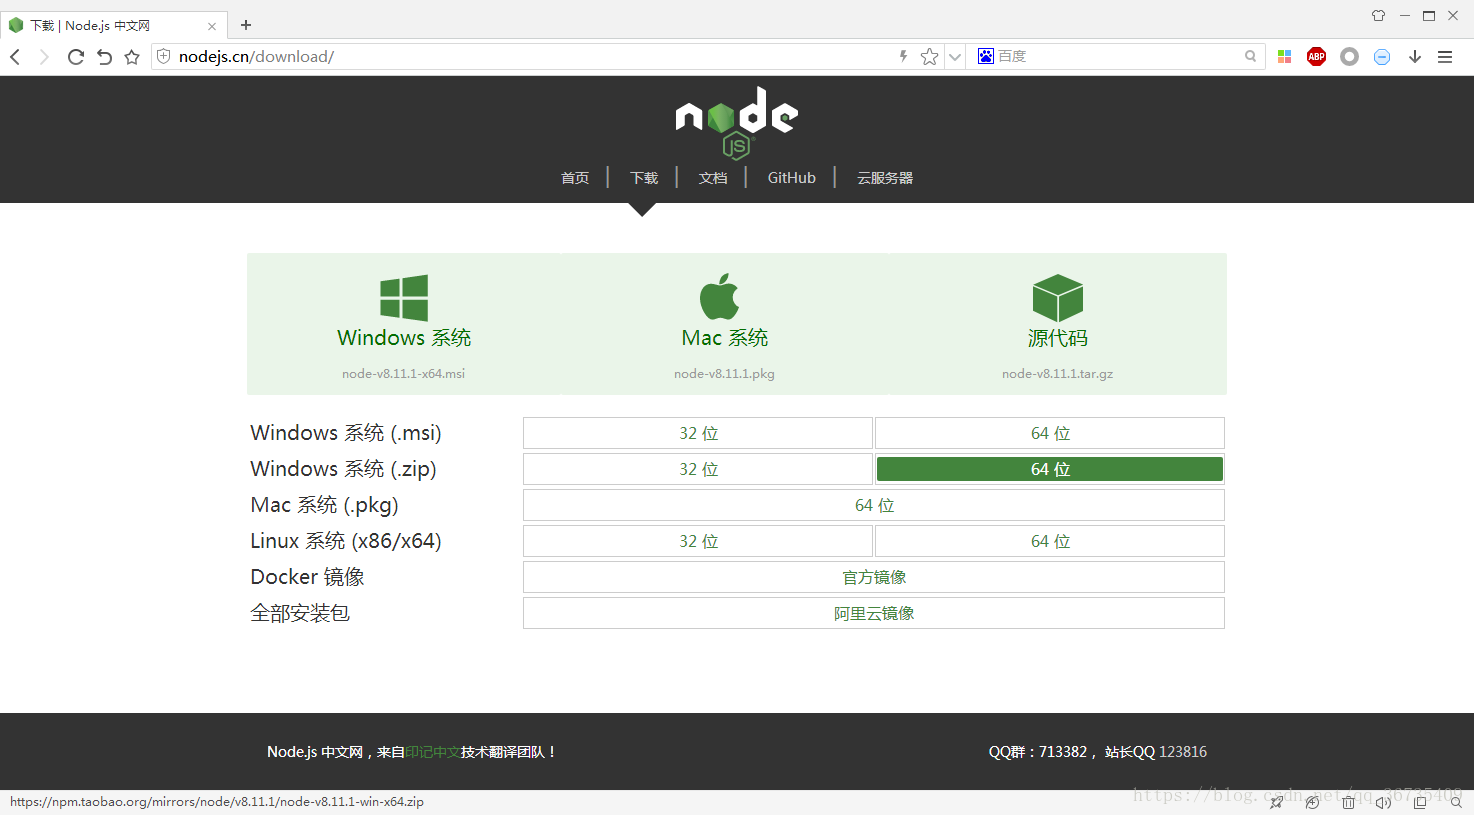Click the status bar sound icon

(x=1383, y=802)
